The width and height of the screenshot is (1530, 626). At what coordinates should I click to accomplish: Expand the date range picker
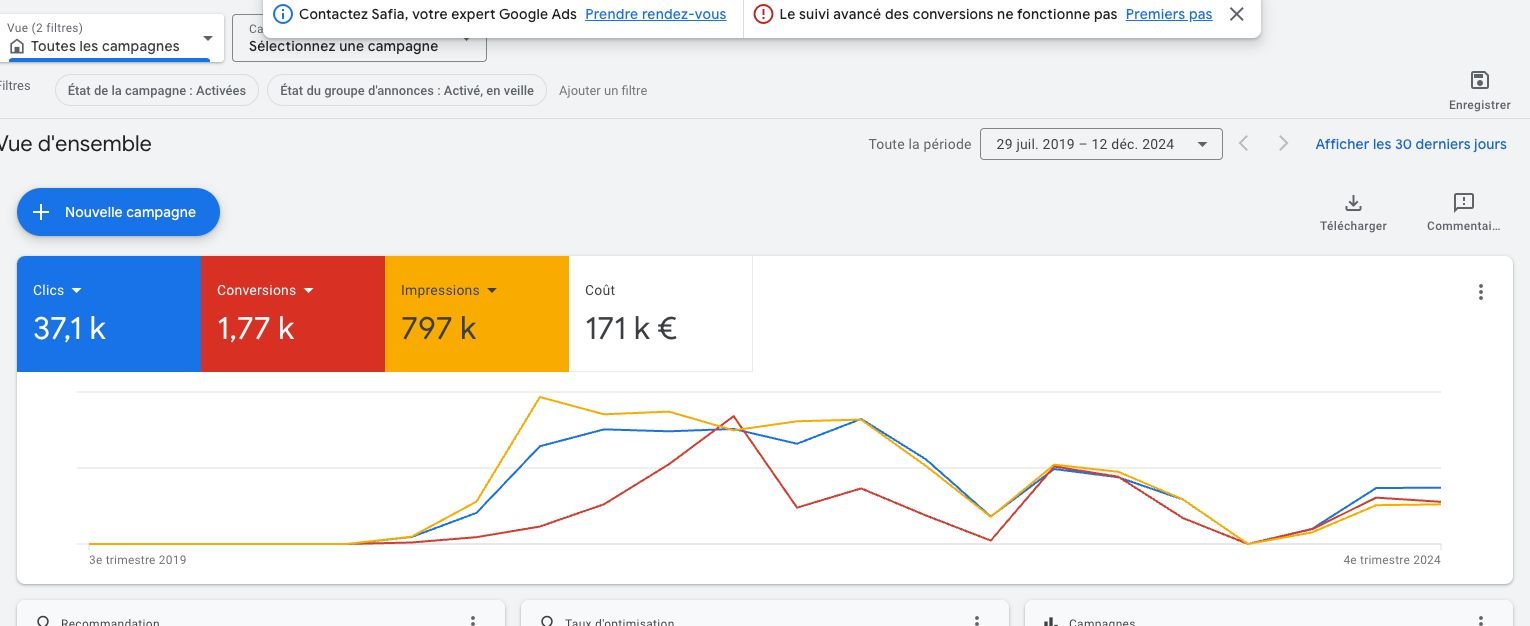(x=1100, y=144)
